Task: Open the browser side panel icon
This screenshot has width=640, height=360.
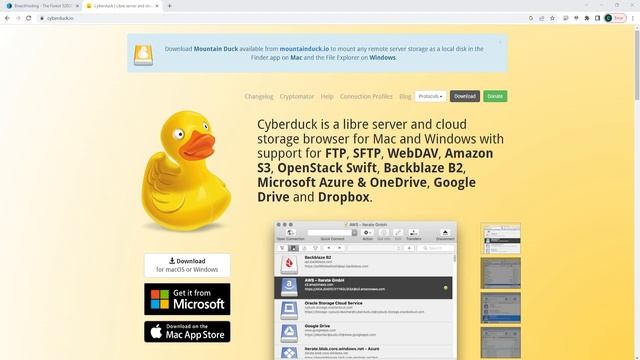Action: [598, 18]
